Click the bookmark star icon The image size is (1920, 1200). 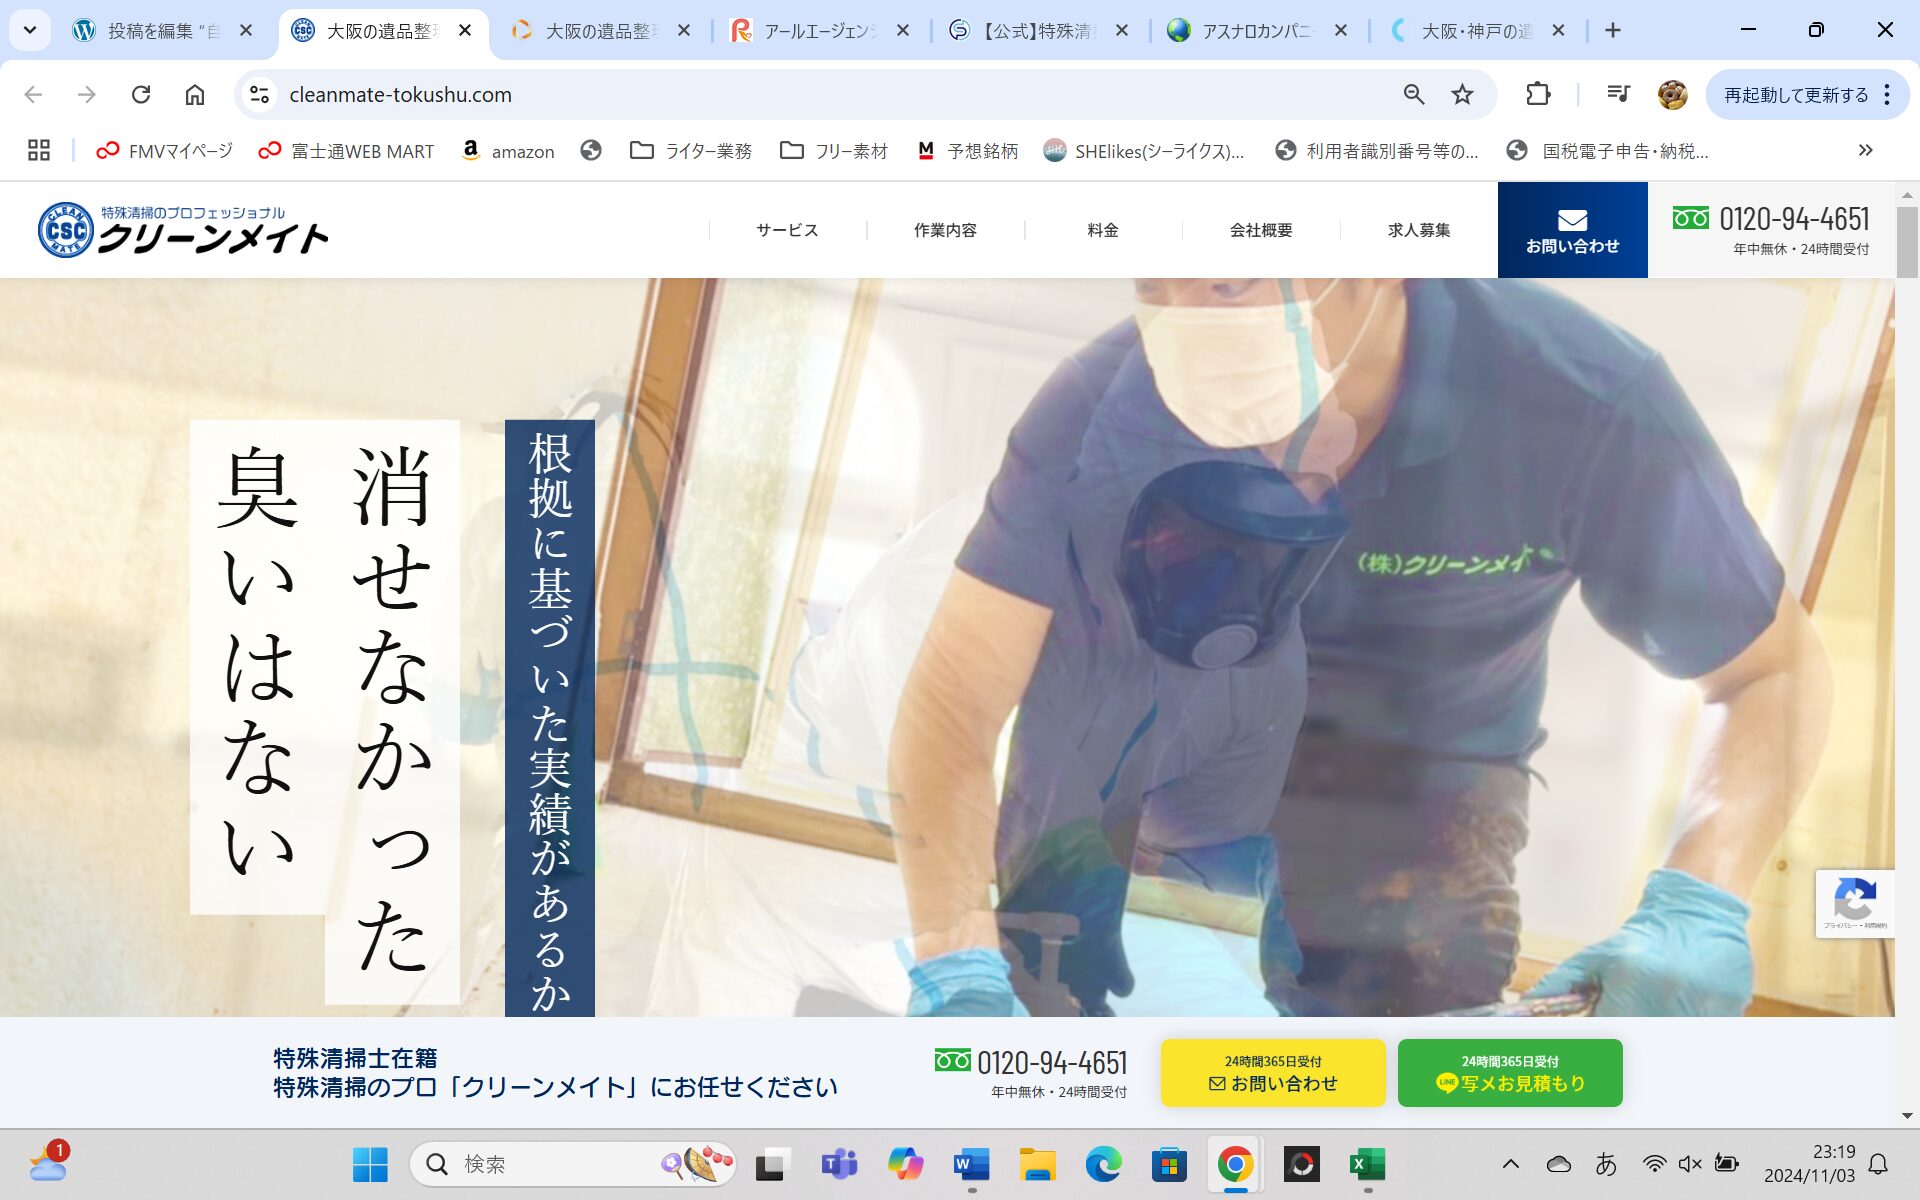click(1462, 95)
